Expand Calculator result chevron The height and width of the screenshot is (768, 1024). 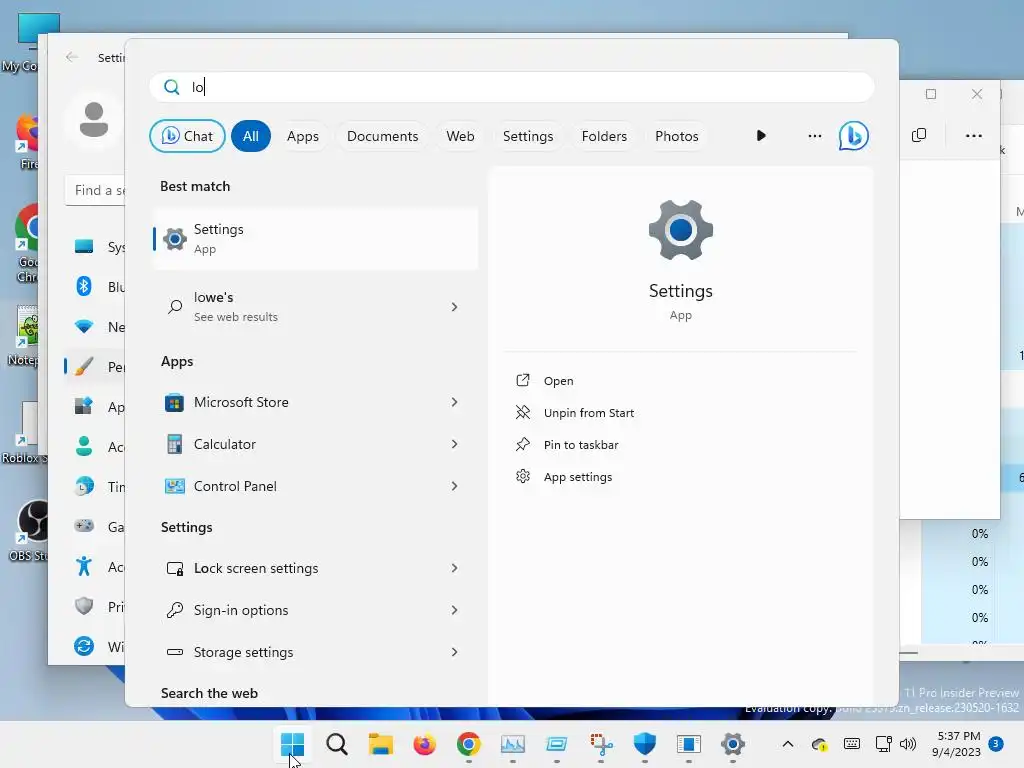click(455, 444)
